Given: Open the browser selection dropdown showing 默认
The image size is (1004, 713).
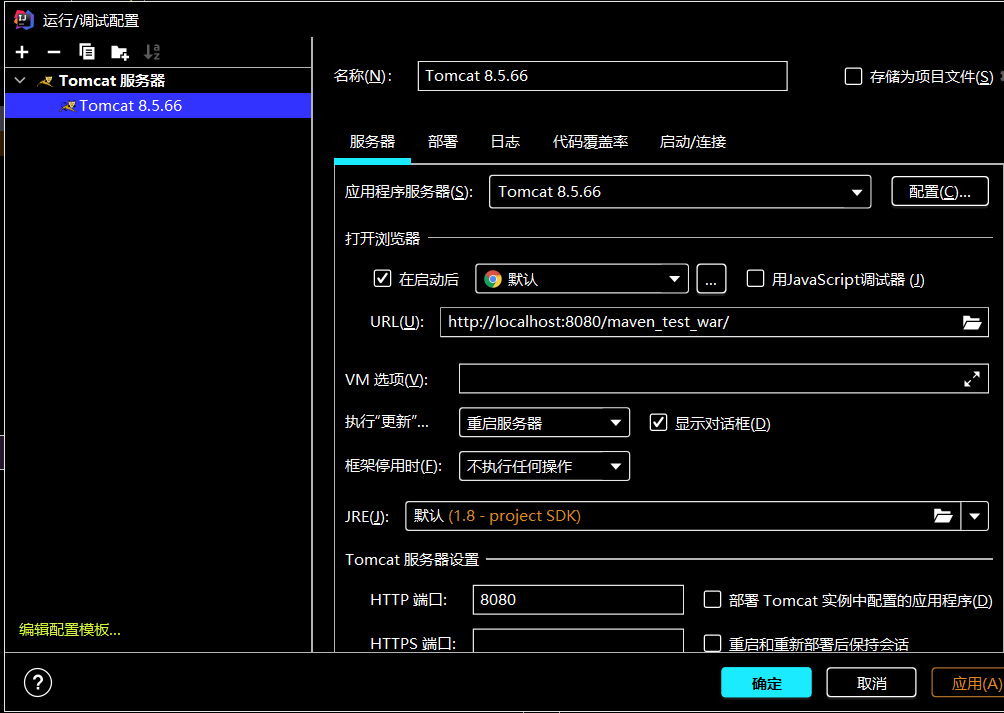Looking at the screenshot, I should [581, 279].
